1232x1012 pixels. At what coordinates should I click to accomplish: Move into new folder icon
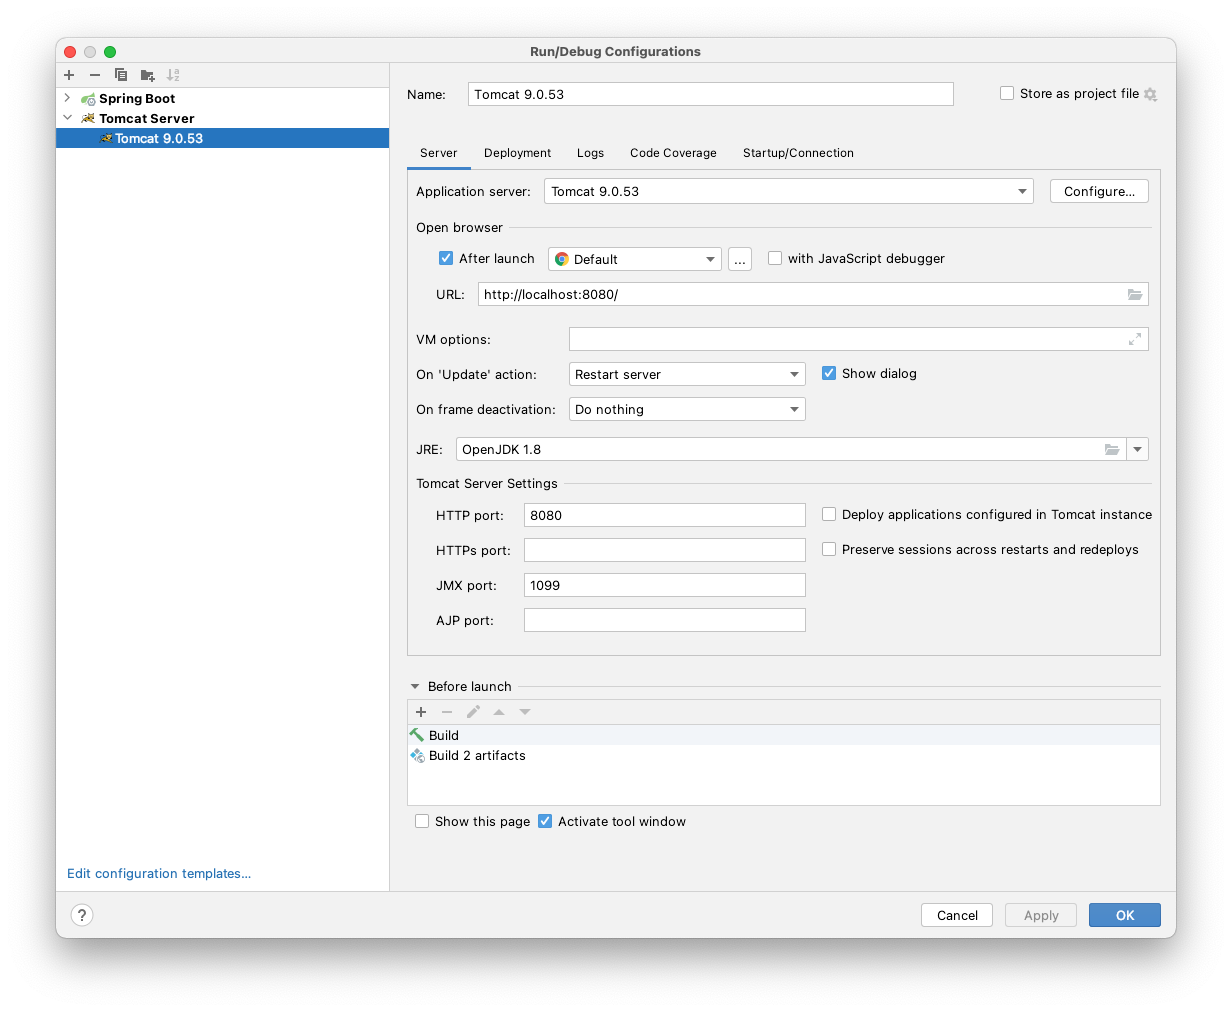147,75
